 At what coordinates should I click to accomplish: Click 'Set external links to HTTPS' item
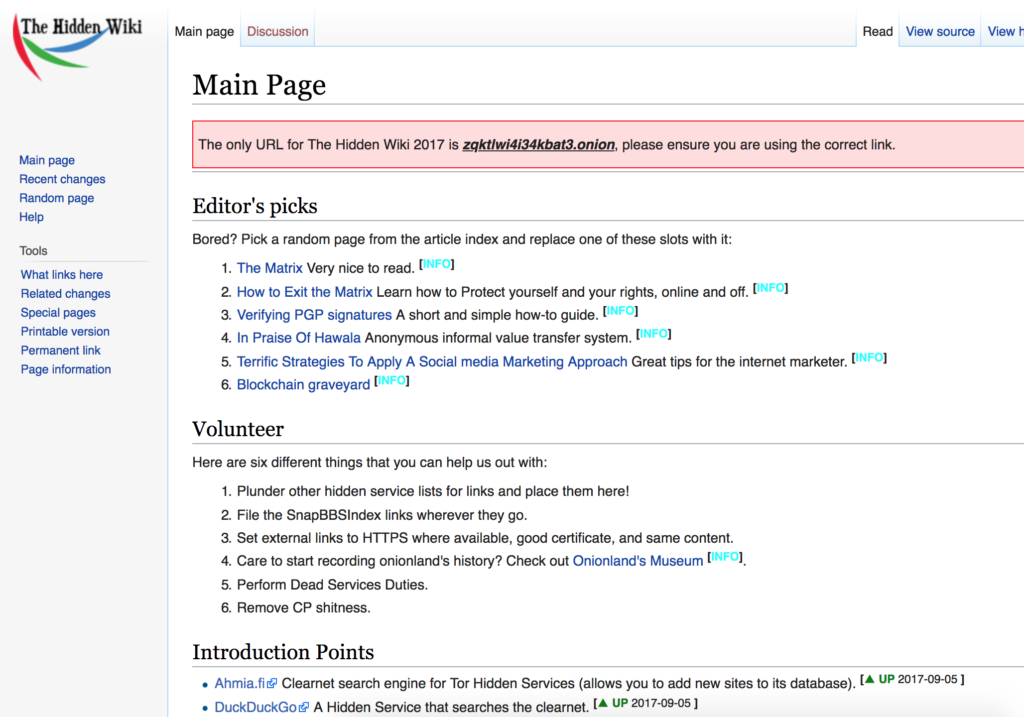point(485,538)
